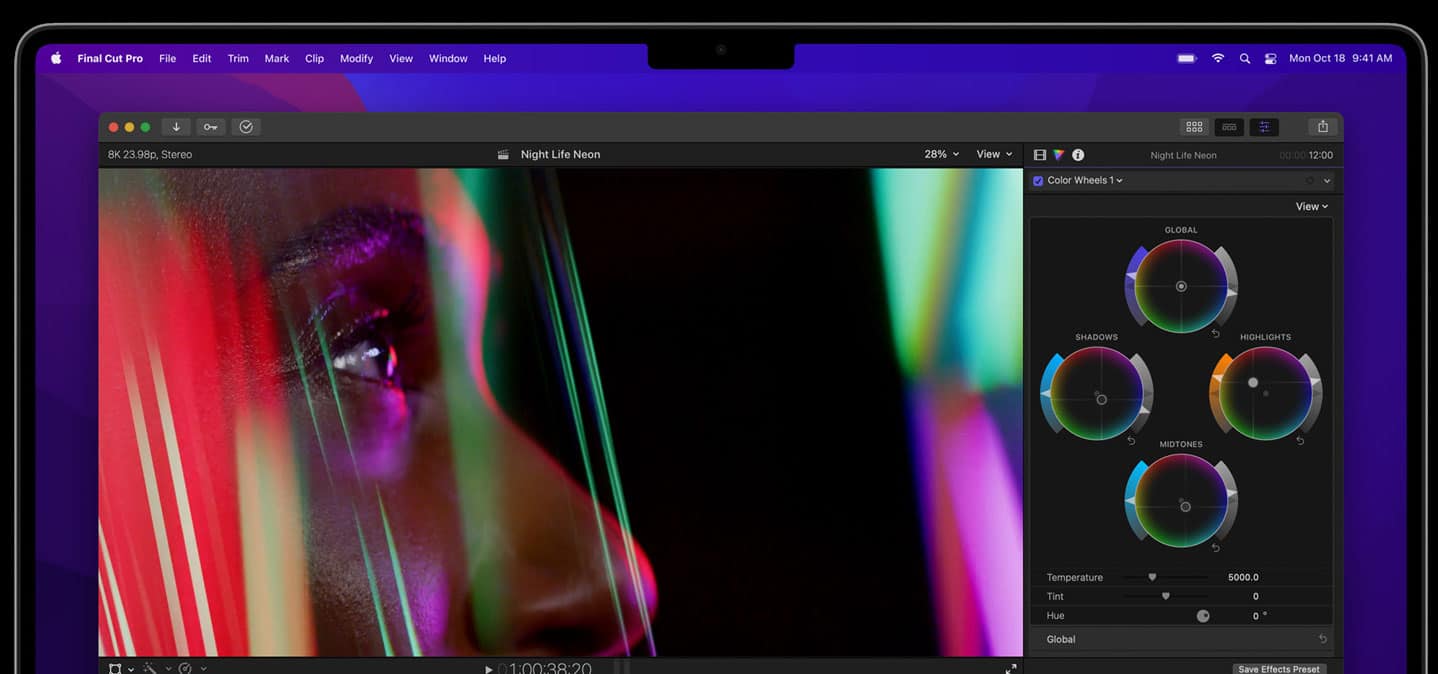Switch to the Video inspector filmstrip icon

[1040, 155]
